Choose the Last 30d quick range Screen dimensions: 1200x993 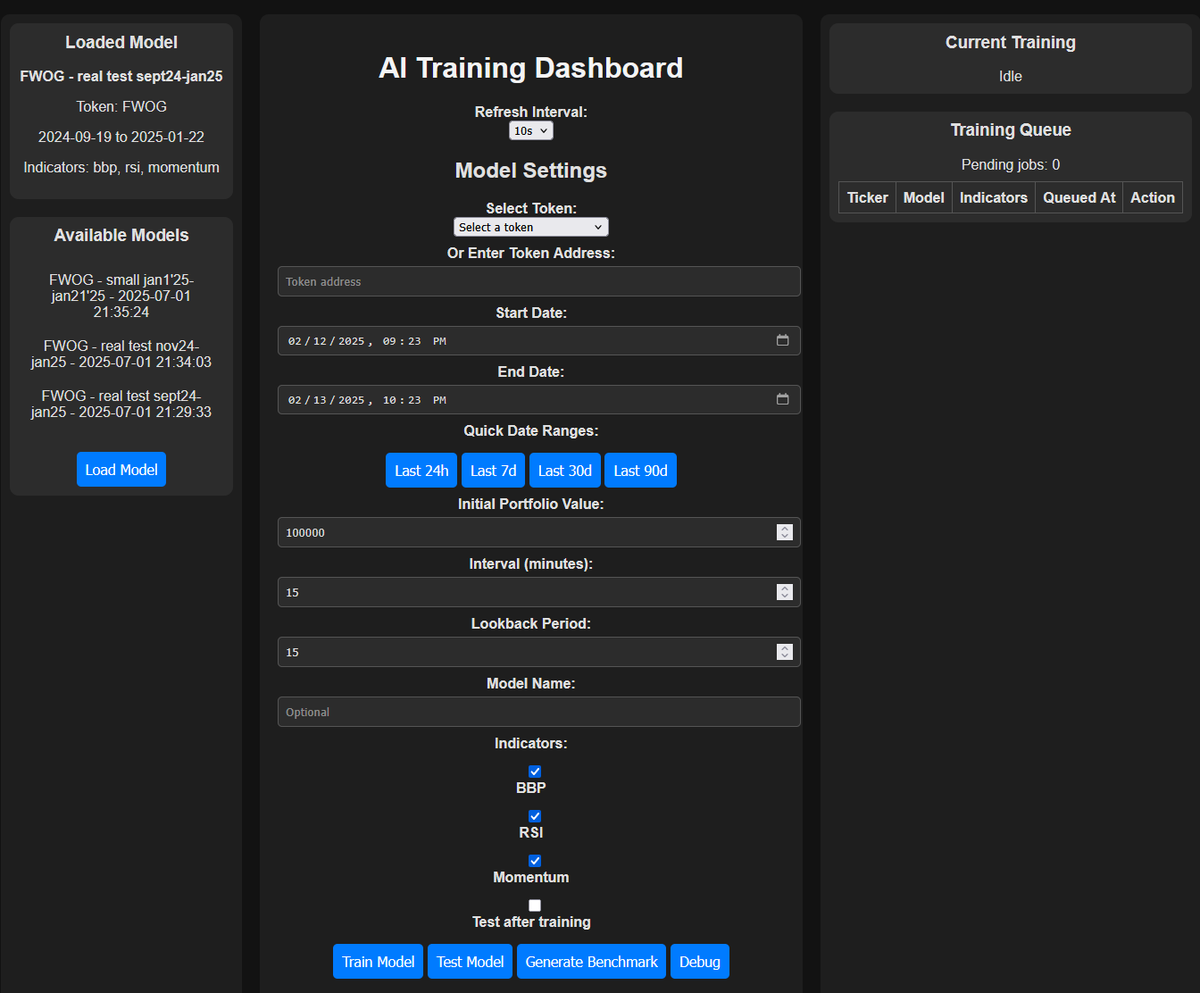(565, 470)
